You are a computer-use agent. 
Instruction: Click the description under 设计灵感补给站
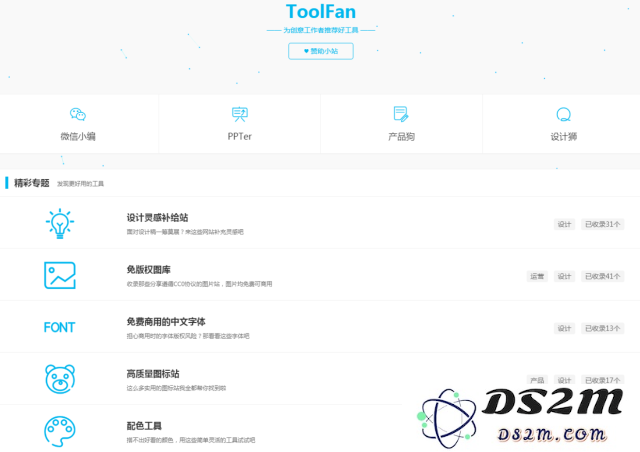pyautogui.click(x=185, y=232)
